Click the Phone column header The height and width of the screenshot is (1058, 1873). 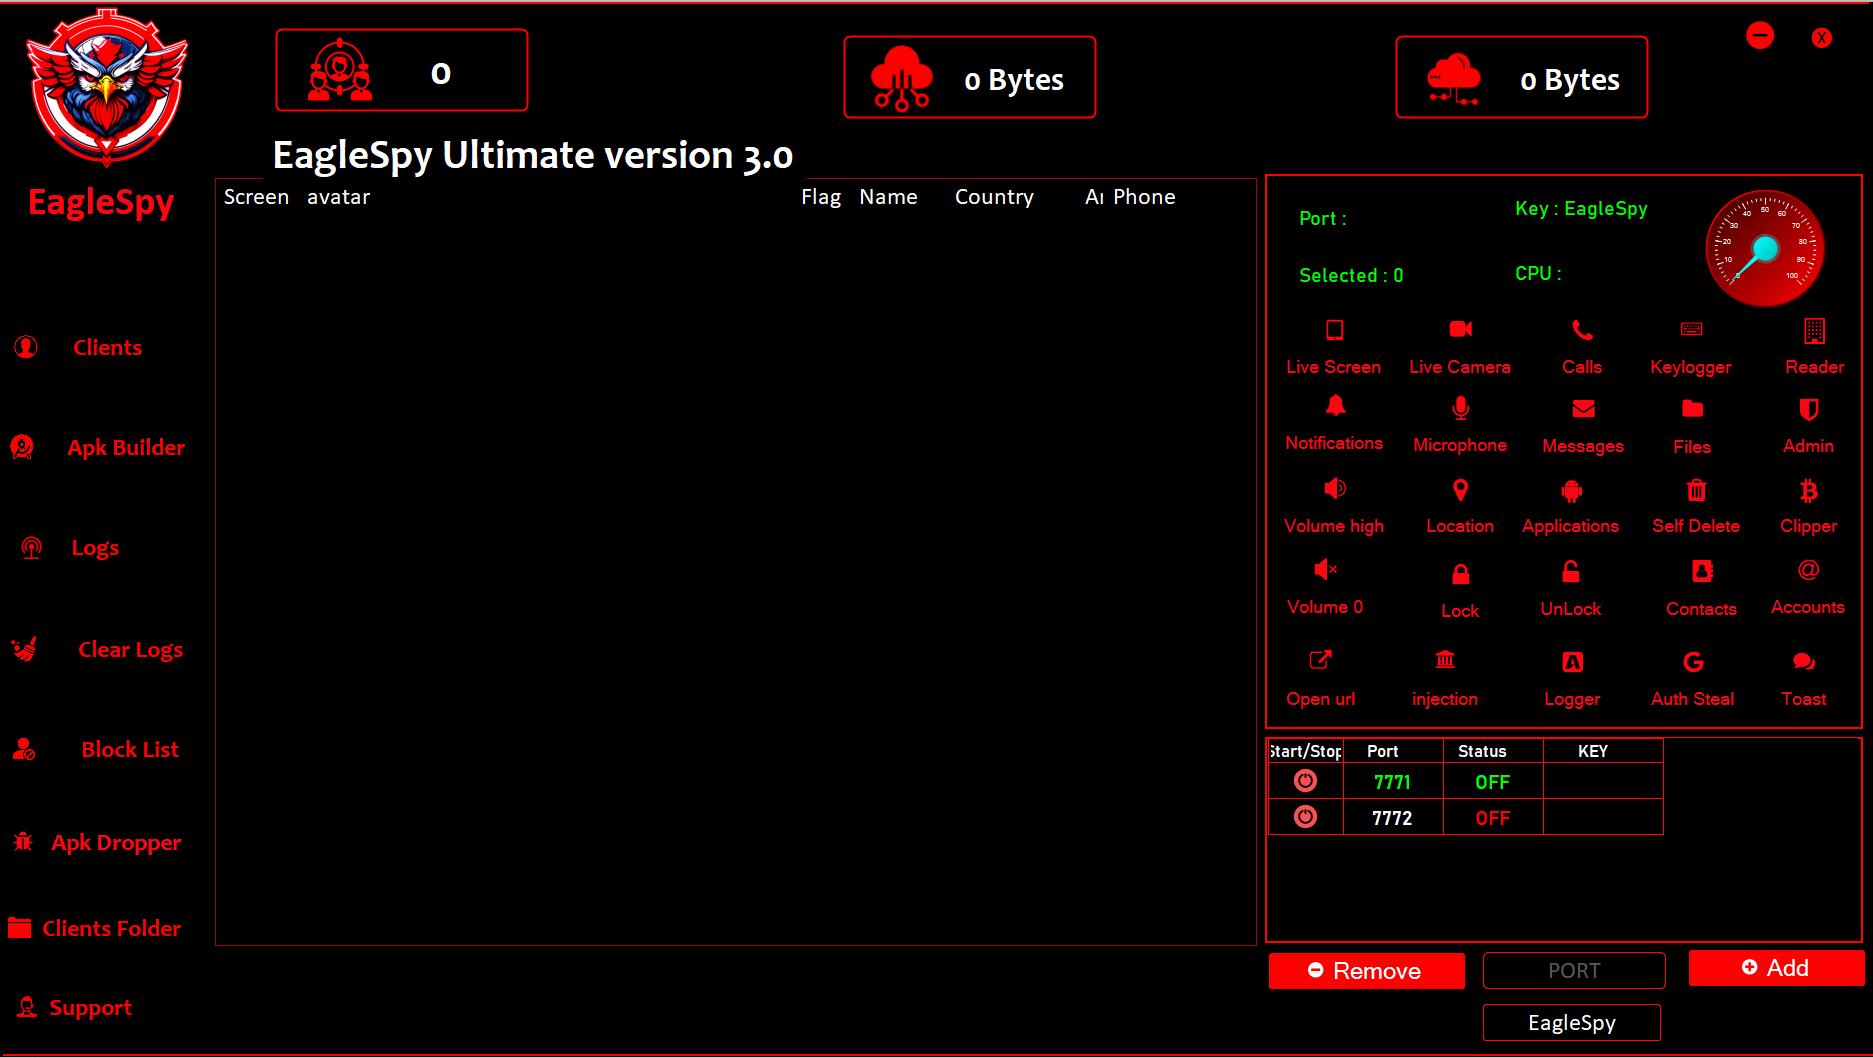click(1144, 197)
